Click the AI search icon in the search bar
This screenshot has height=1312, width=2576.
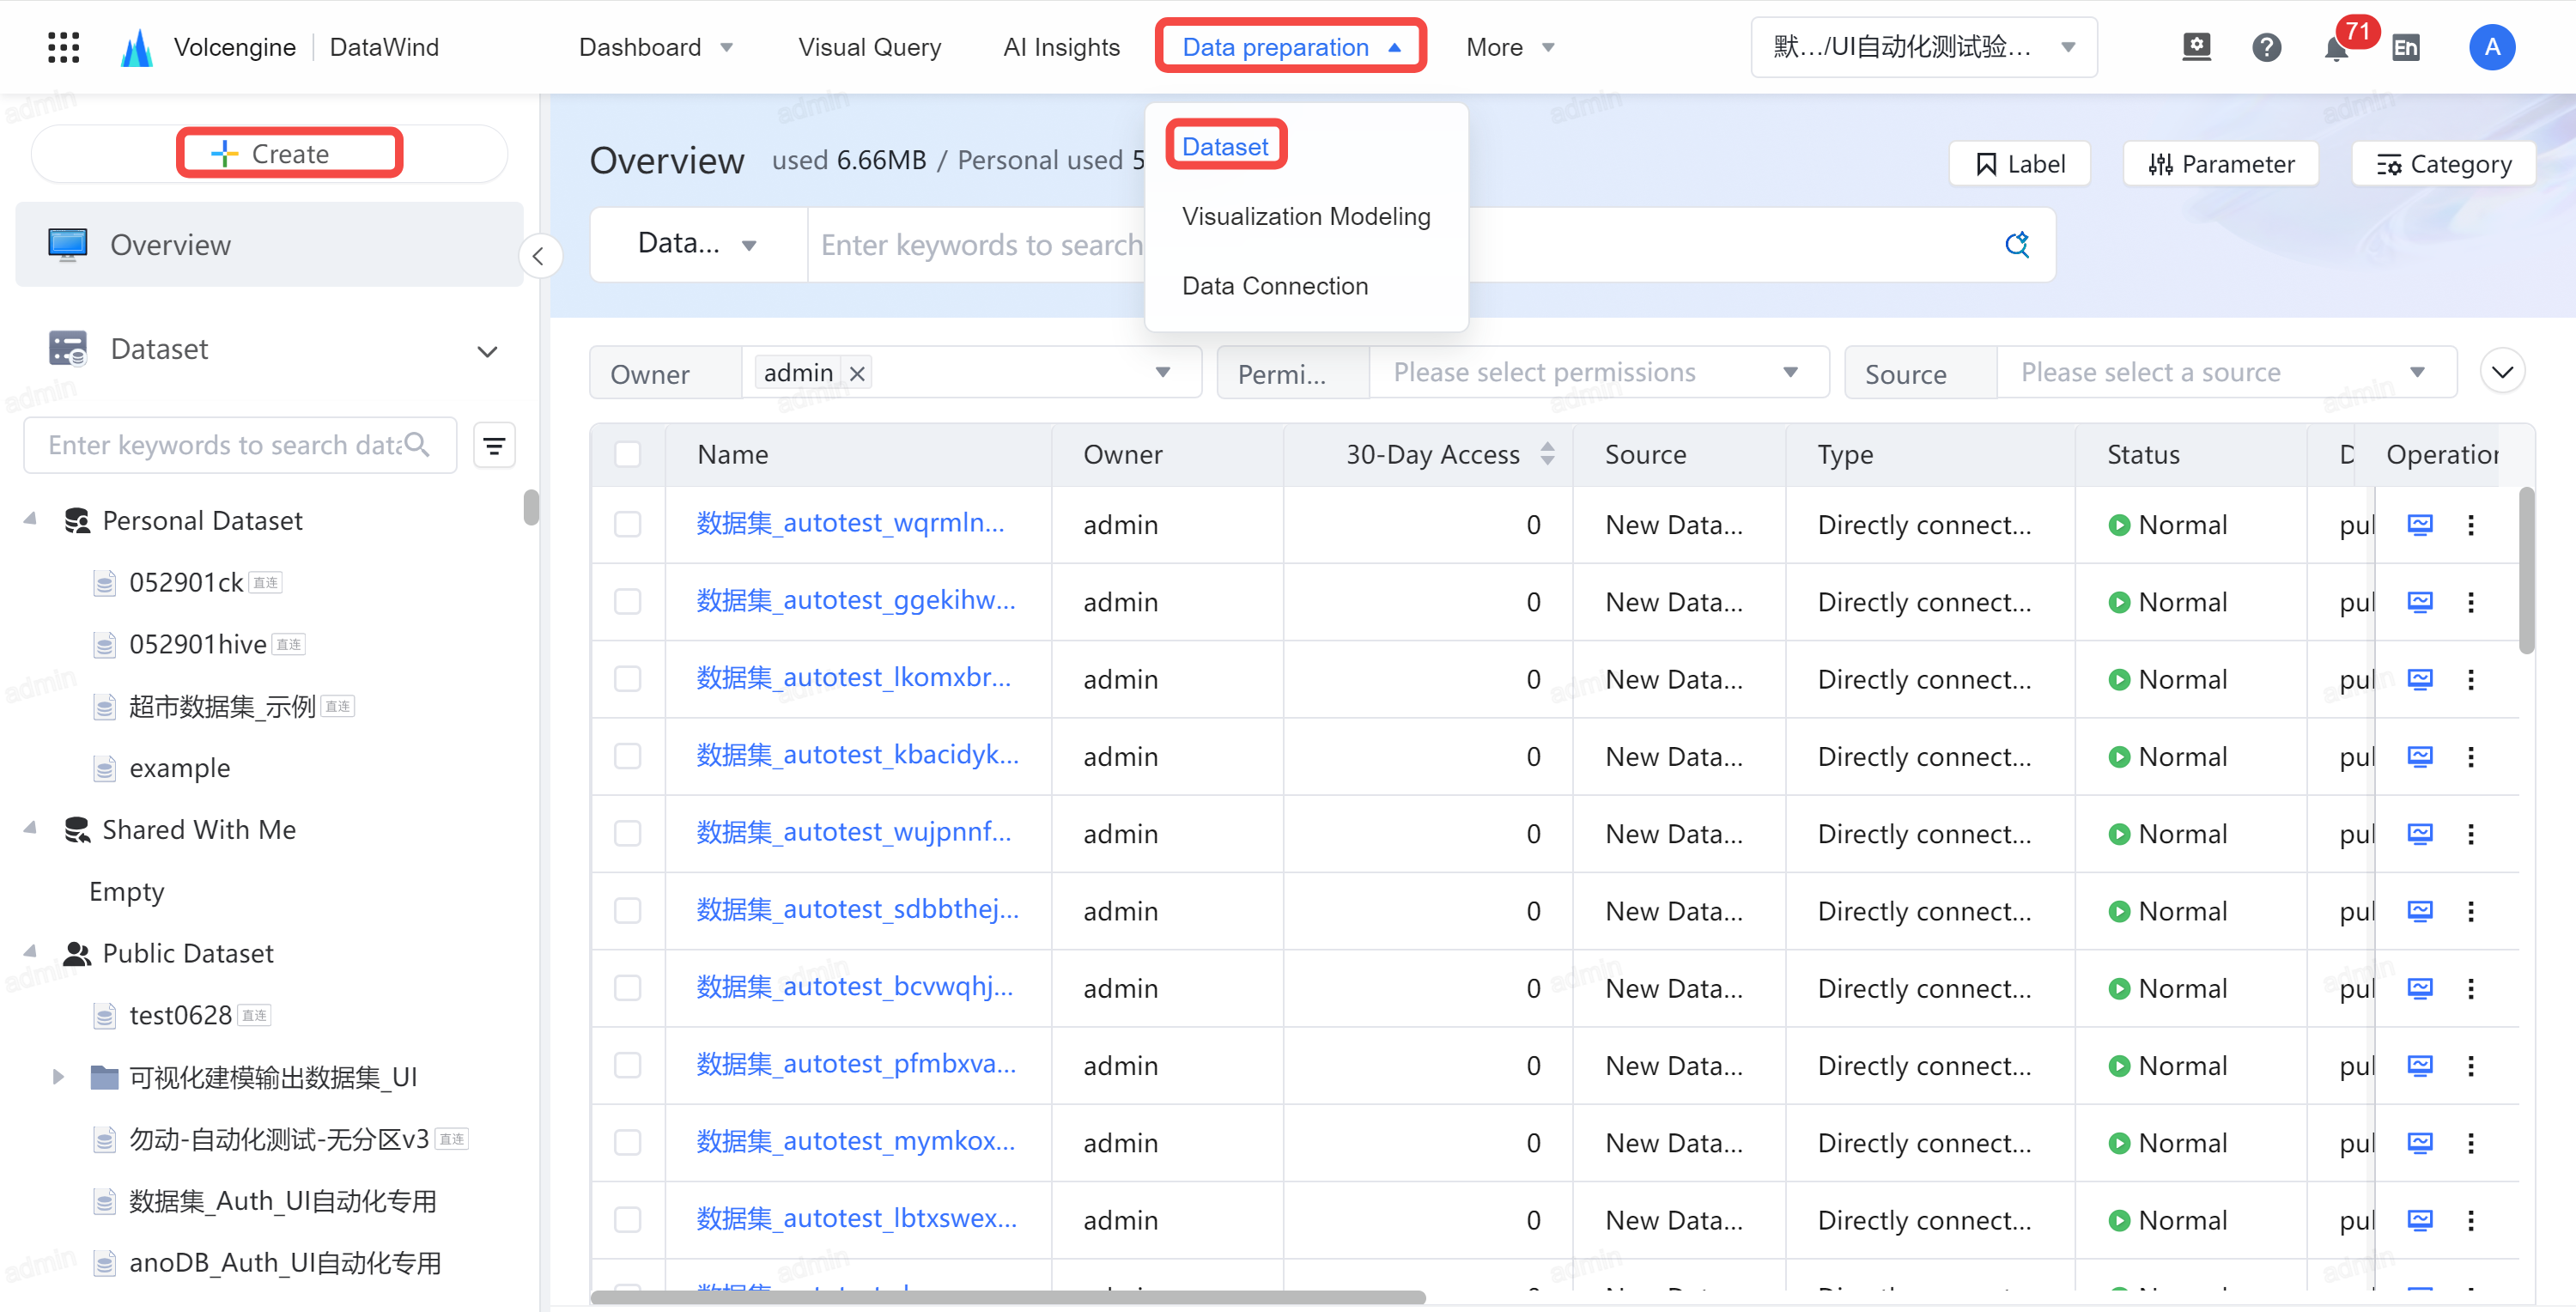[x=2017, y=244]
